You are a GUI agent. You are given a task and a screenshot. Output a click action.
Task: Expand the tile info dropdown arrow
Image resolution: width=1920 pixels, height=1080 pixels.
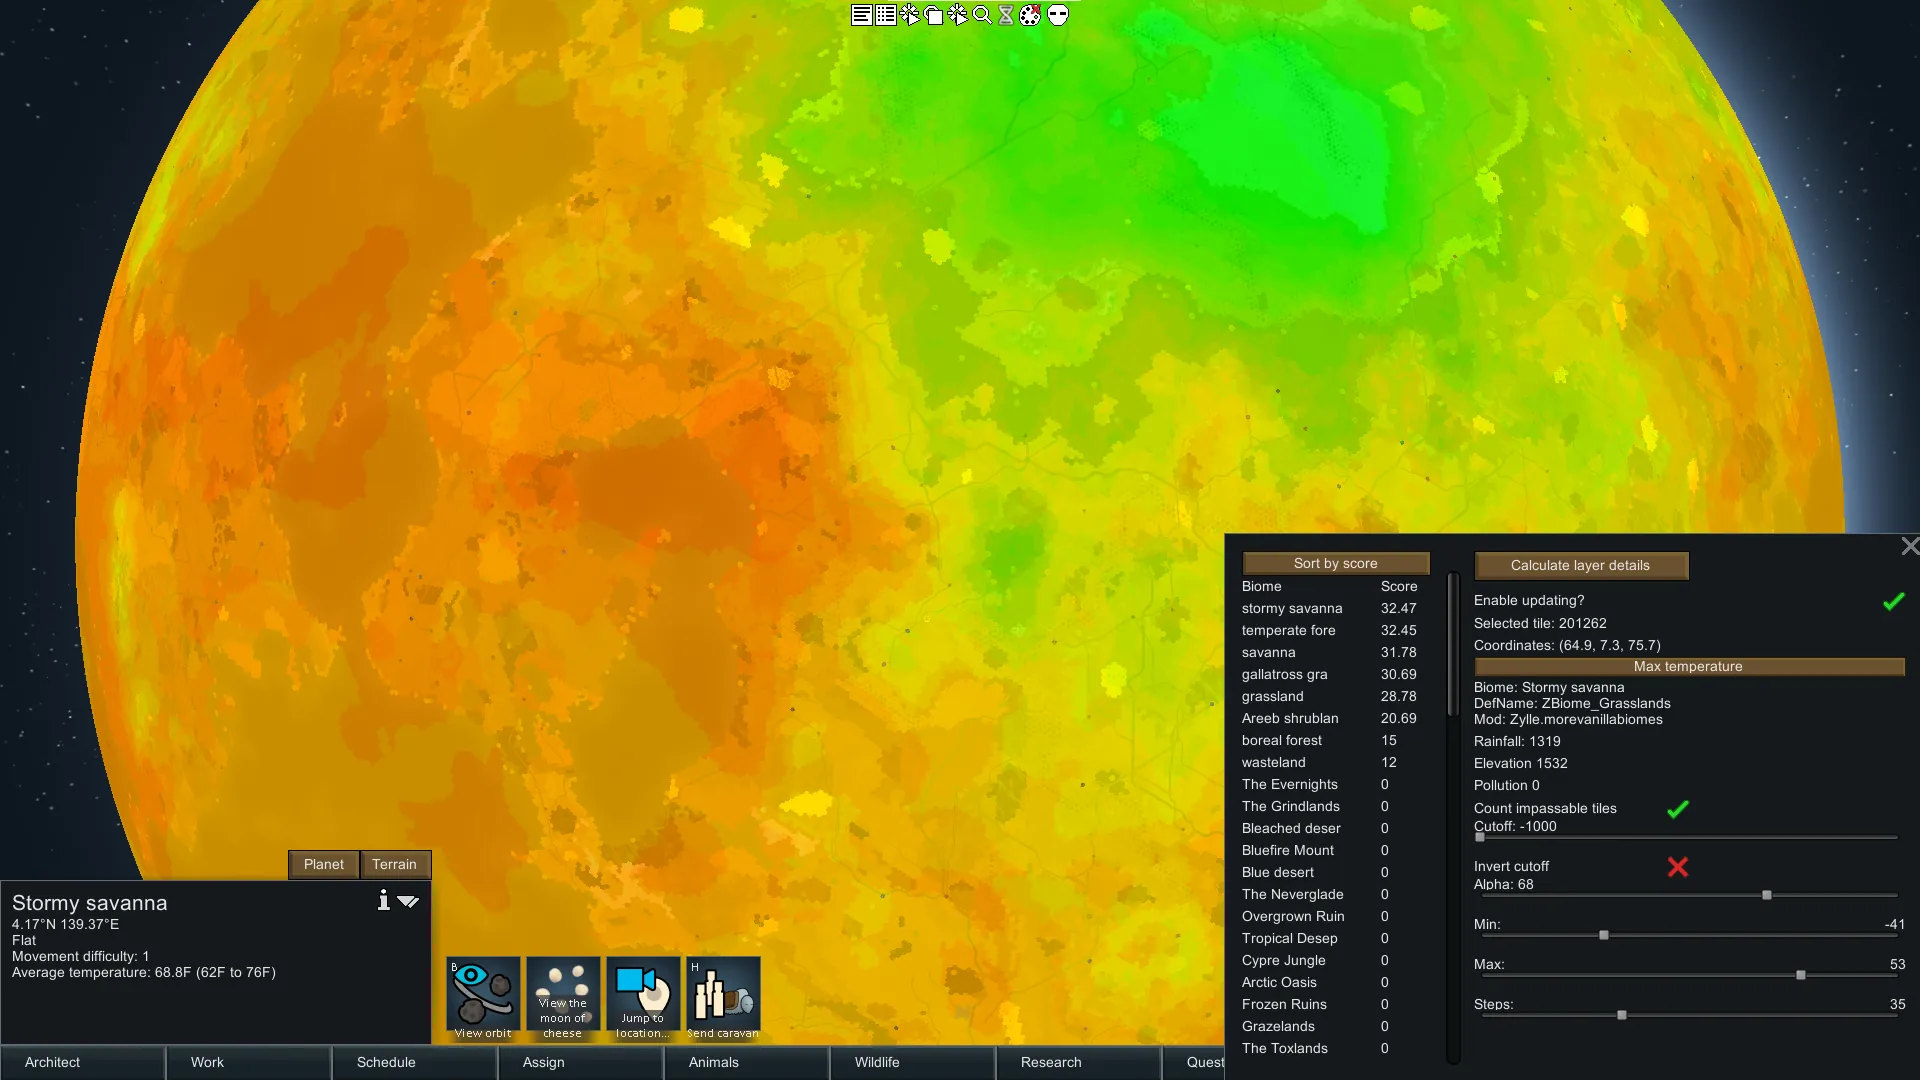[x=408, y=901]
